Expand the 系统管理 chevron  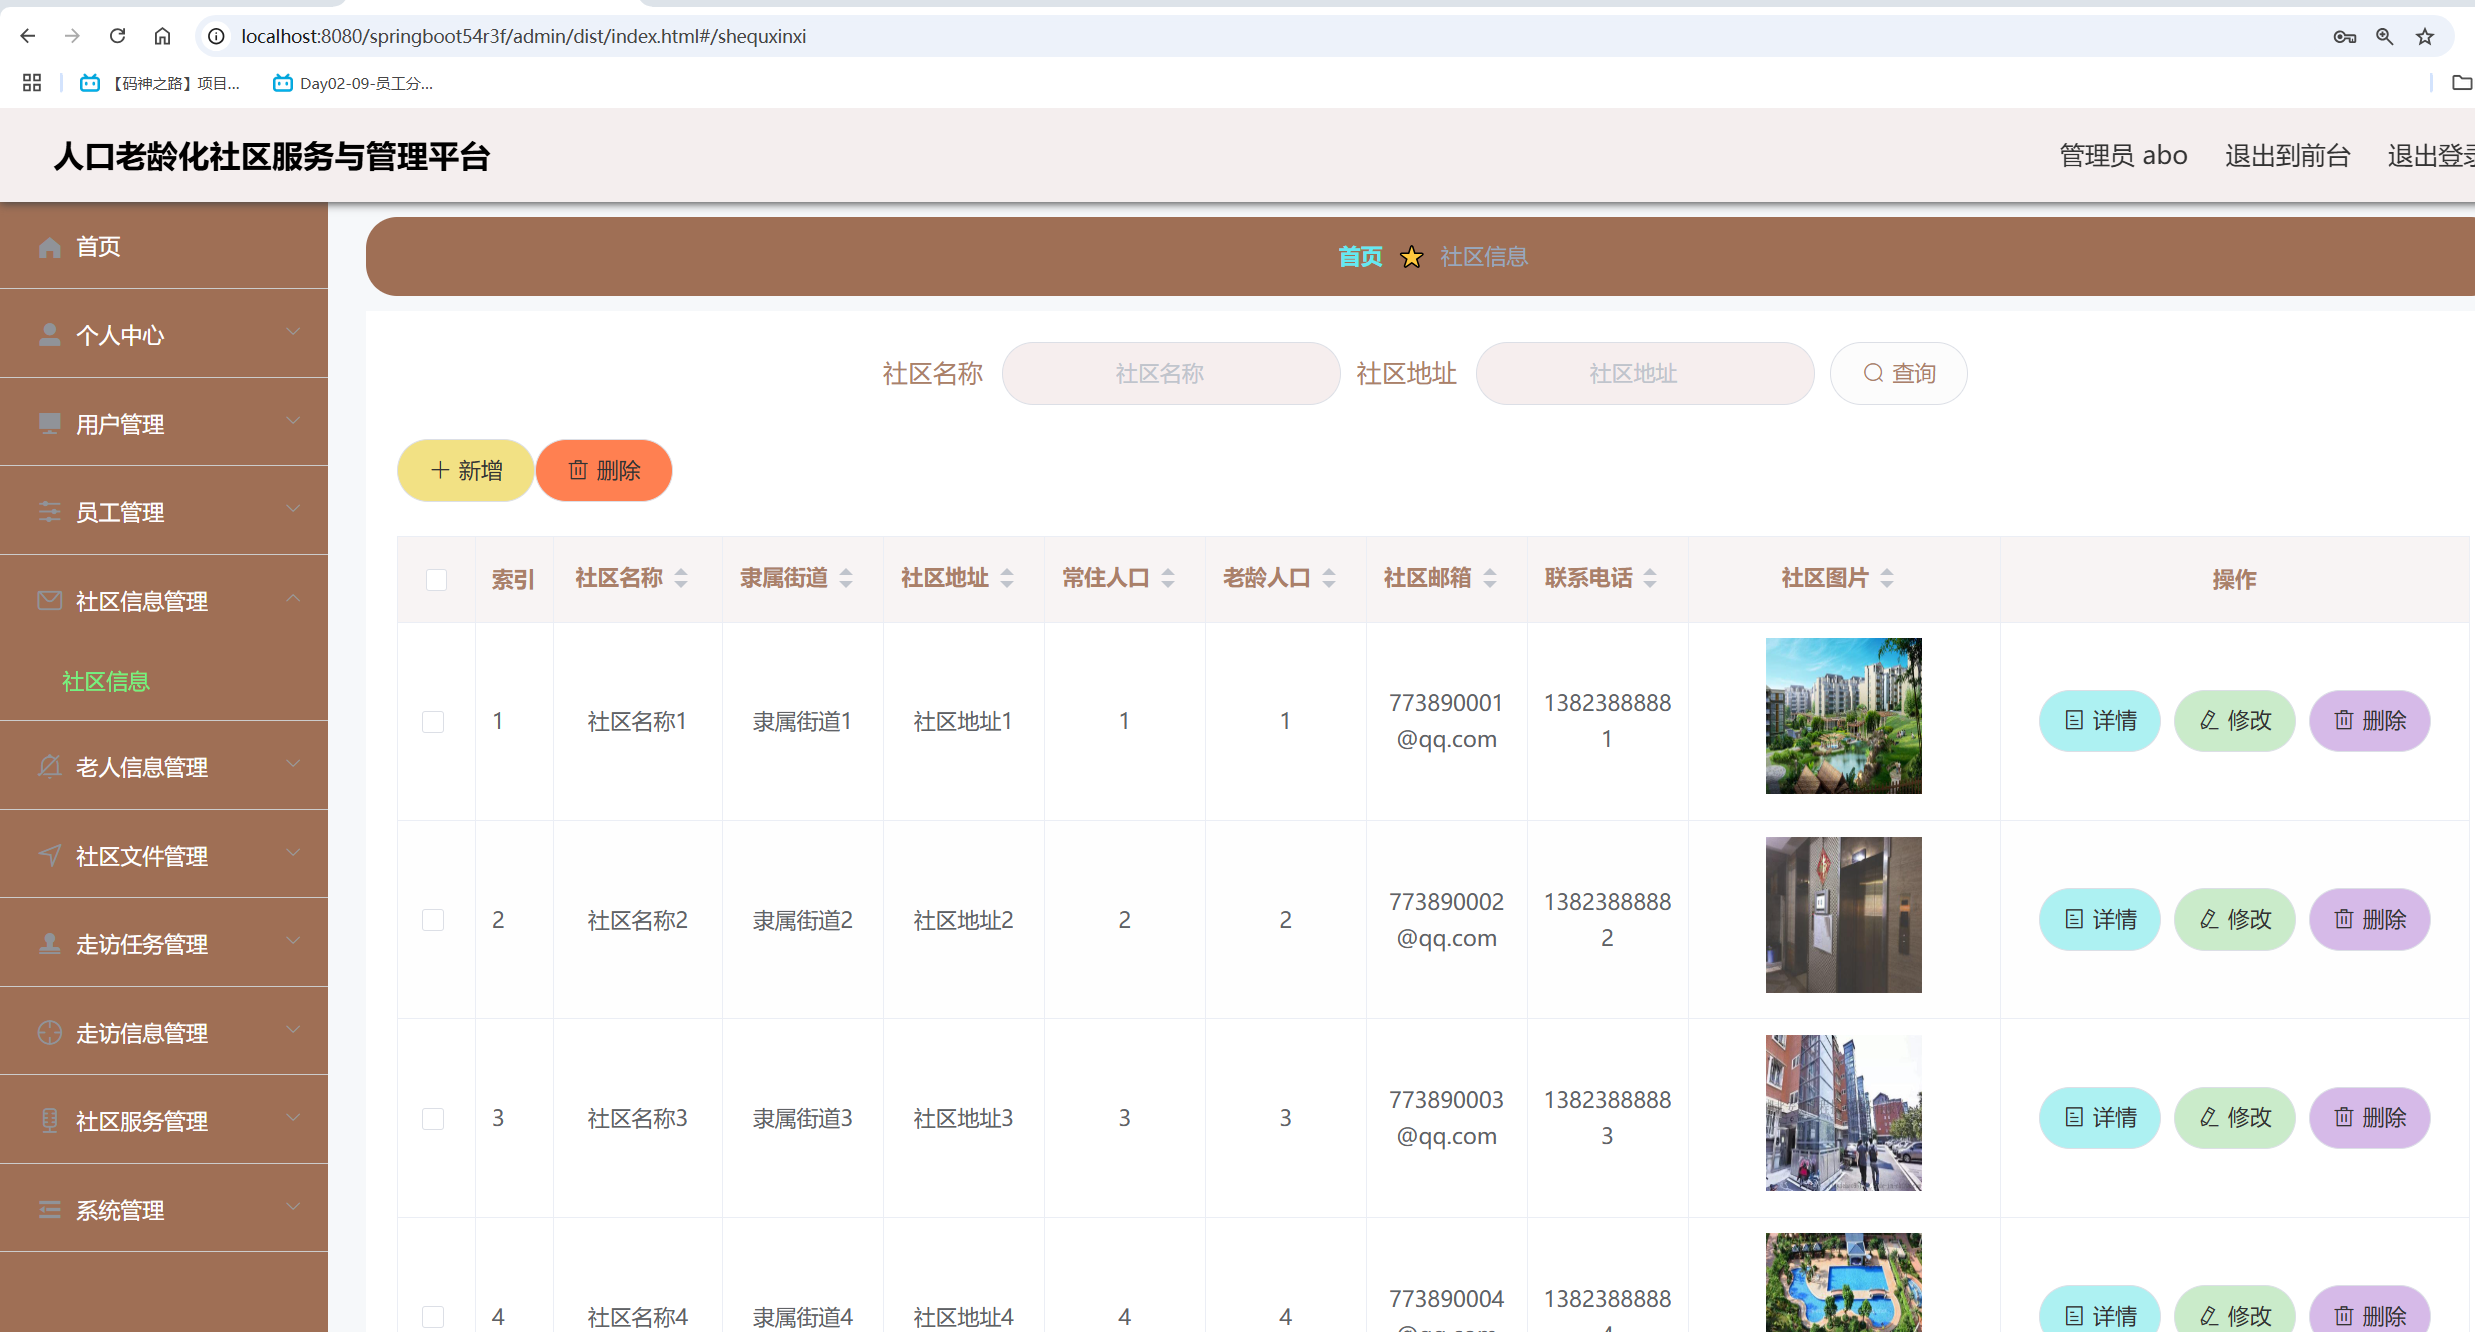click(x=293, y=1207)
